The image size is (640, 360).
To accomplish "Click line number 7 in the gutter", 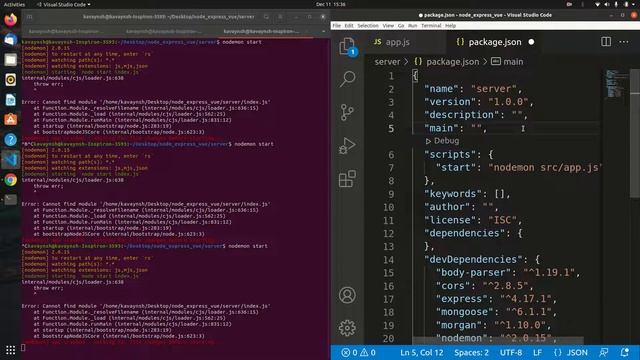I will [391, 168].
